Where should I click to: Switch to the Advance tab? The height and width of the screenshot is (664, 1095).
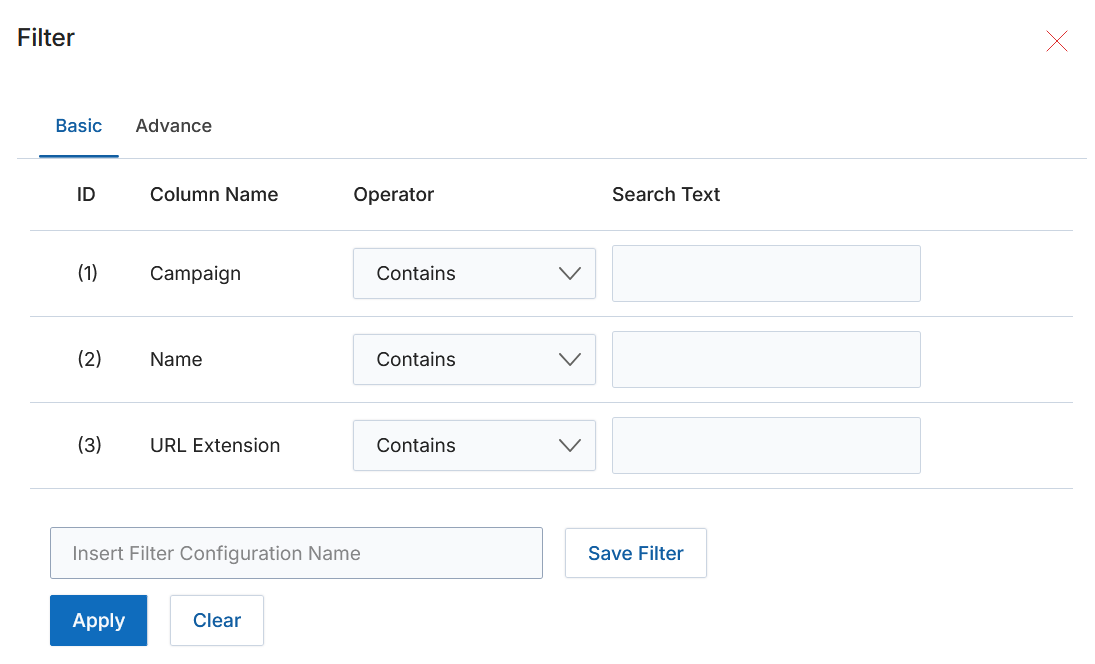173,126
